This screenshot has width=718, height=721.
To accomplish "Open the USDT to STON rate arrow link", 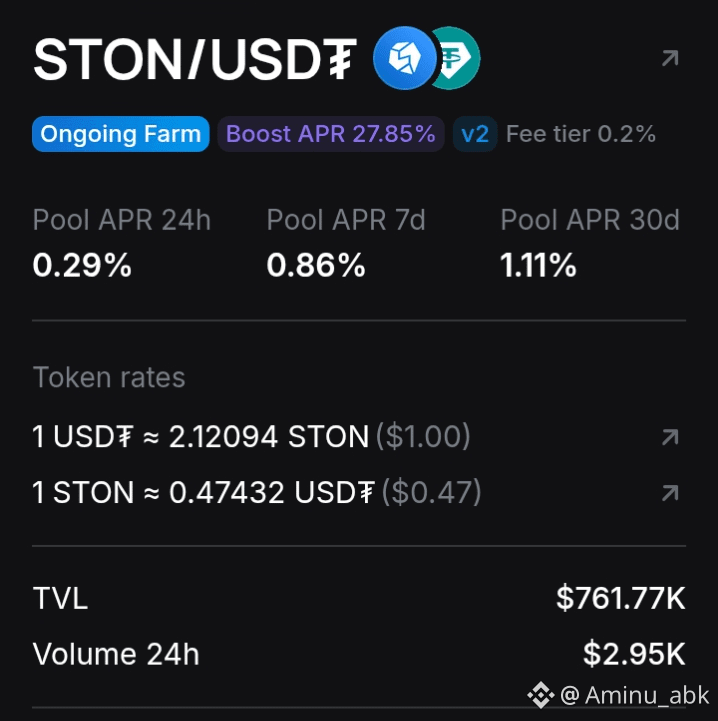I will (670, 437).
